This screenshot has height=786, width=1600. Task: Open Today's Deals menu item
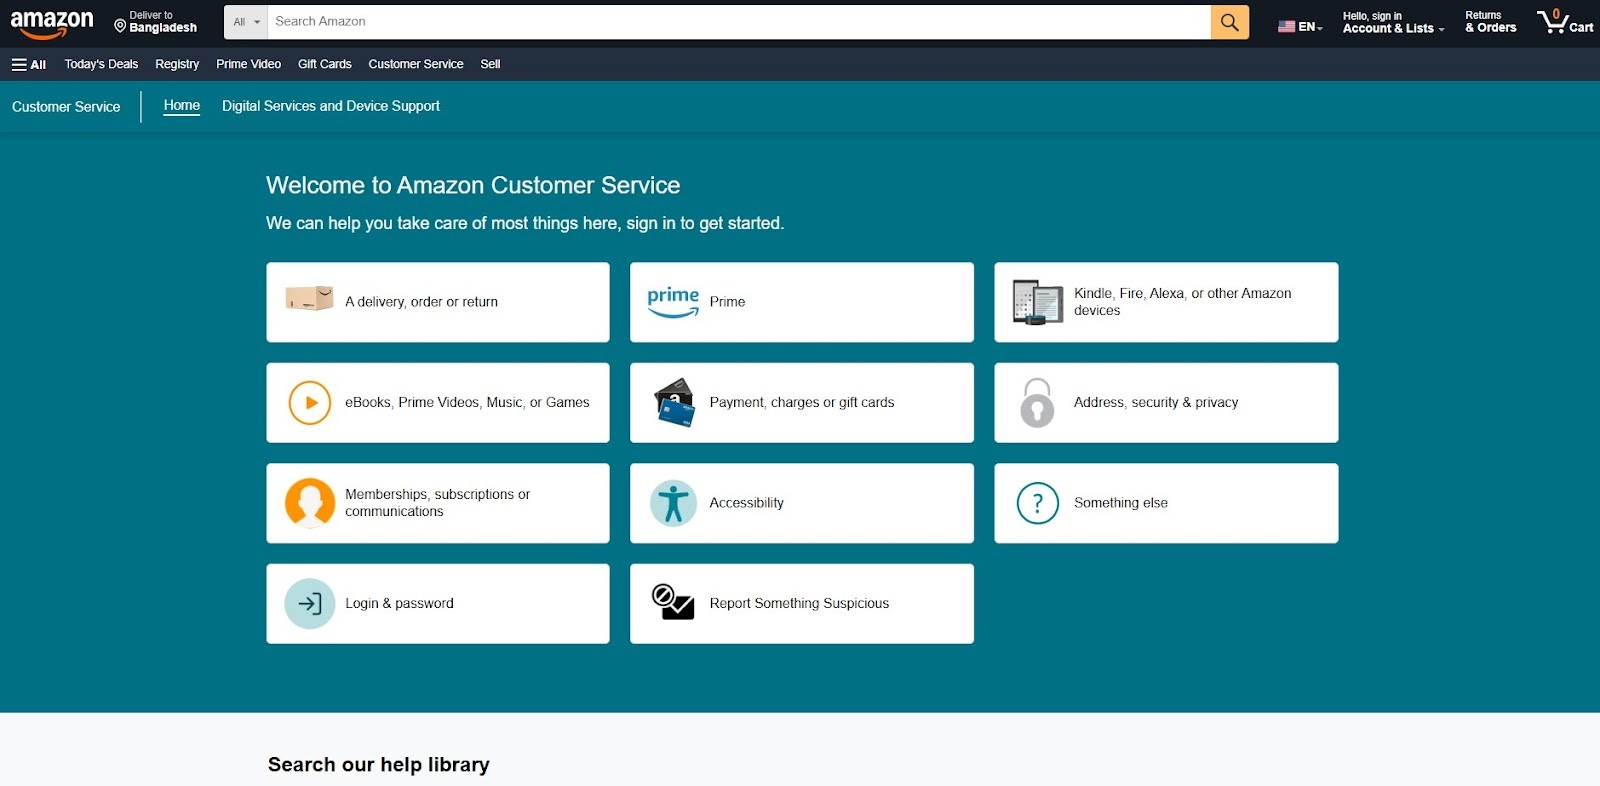(x=101, y=64)
